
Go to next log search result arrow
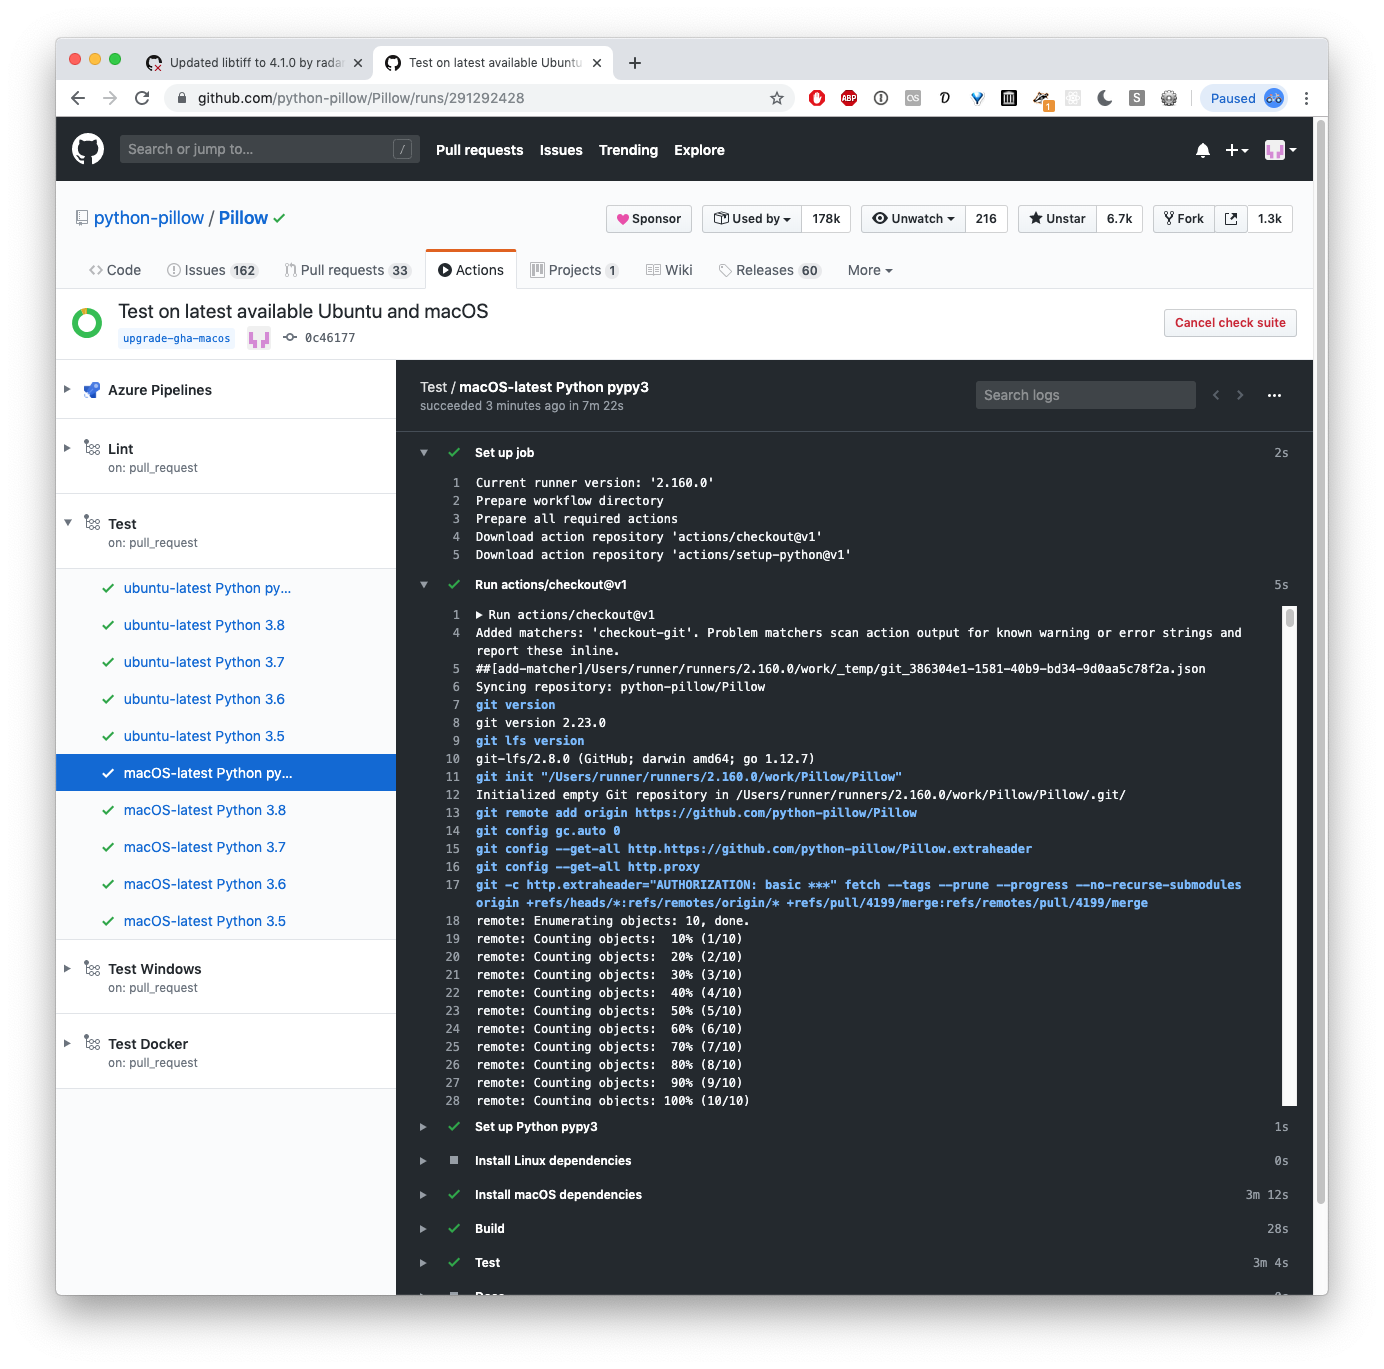tap(1240, 395)
